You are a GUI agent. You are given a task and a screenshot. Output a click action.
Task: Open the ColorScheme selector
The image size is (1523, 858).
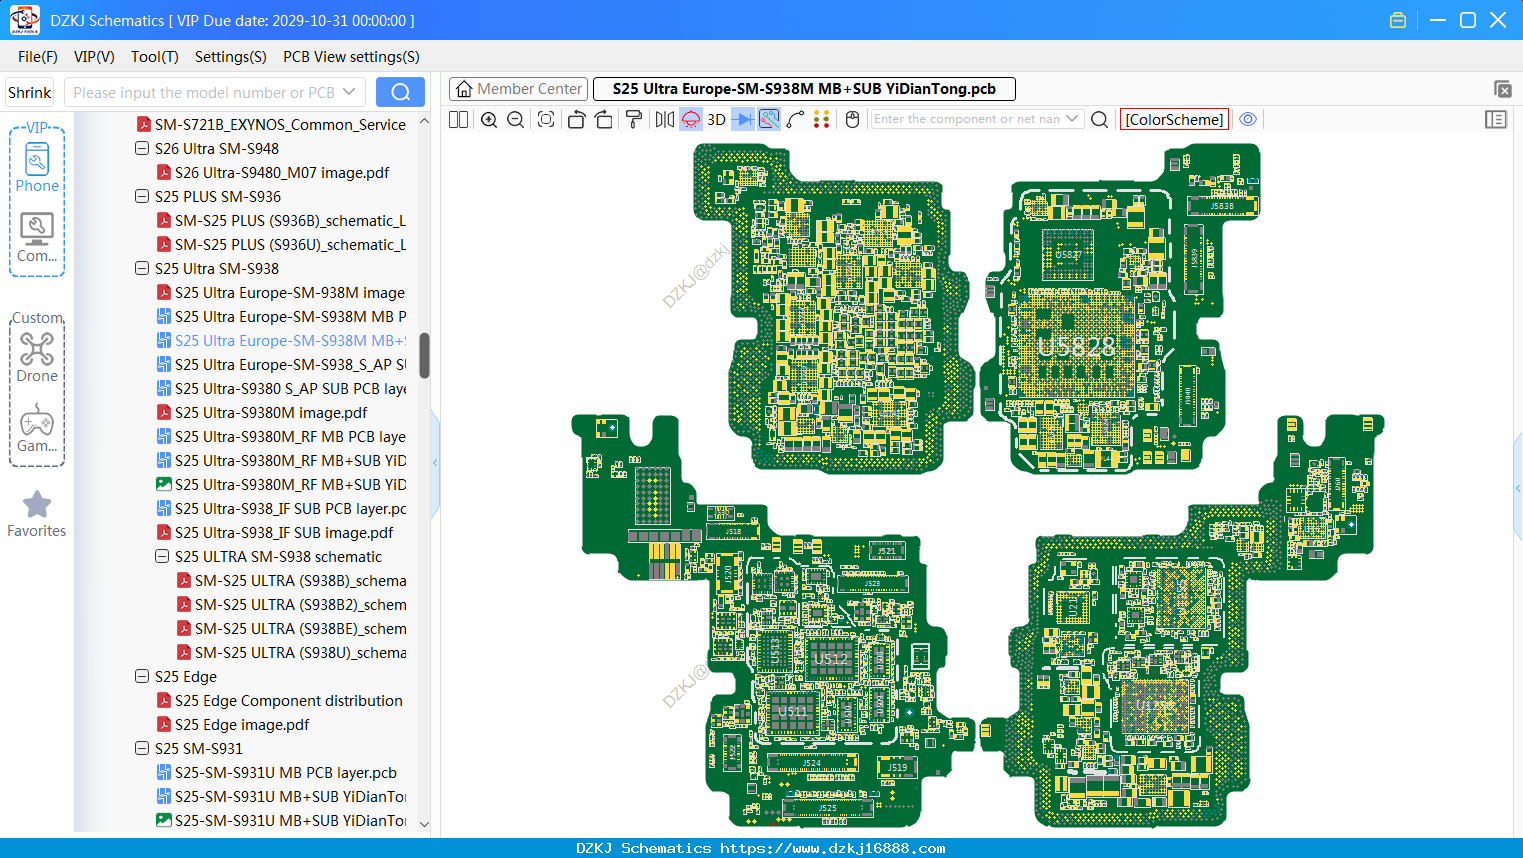(x=1174, y=119)
